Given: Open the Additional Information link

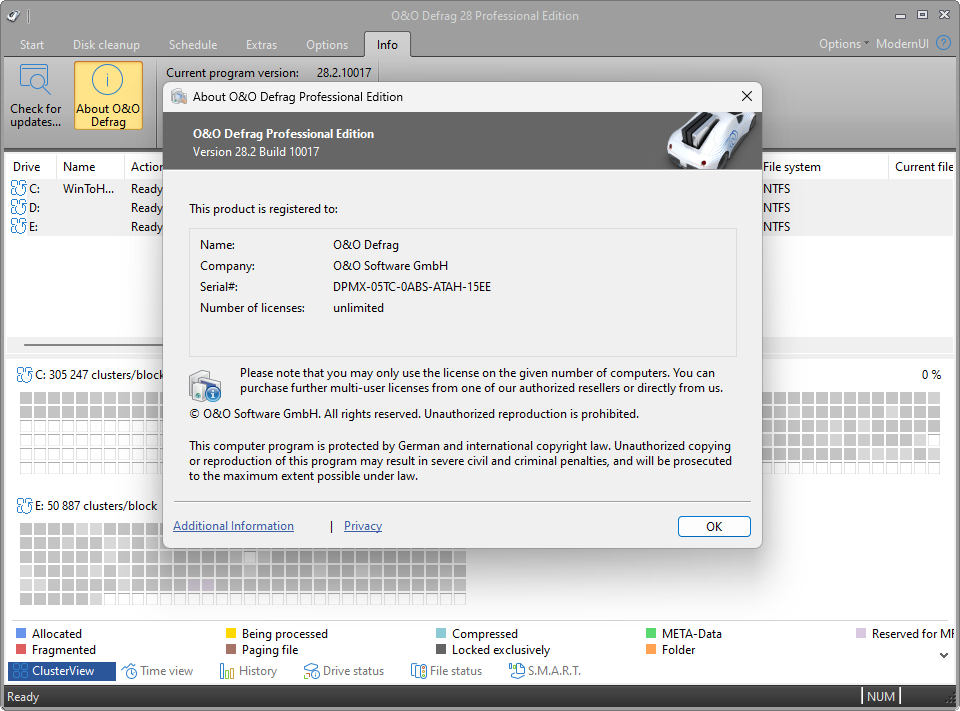Looking at the screenshot, I should (233, 525).
